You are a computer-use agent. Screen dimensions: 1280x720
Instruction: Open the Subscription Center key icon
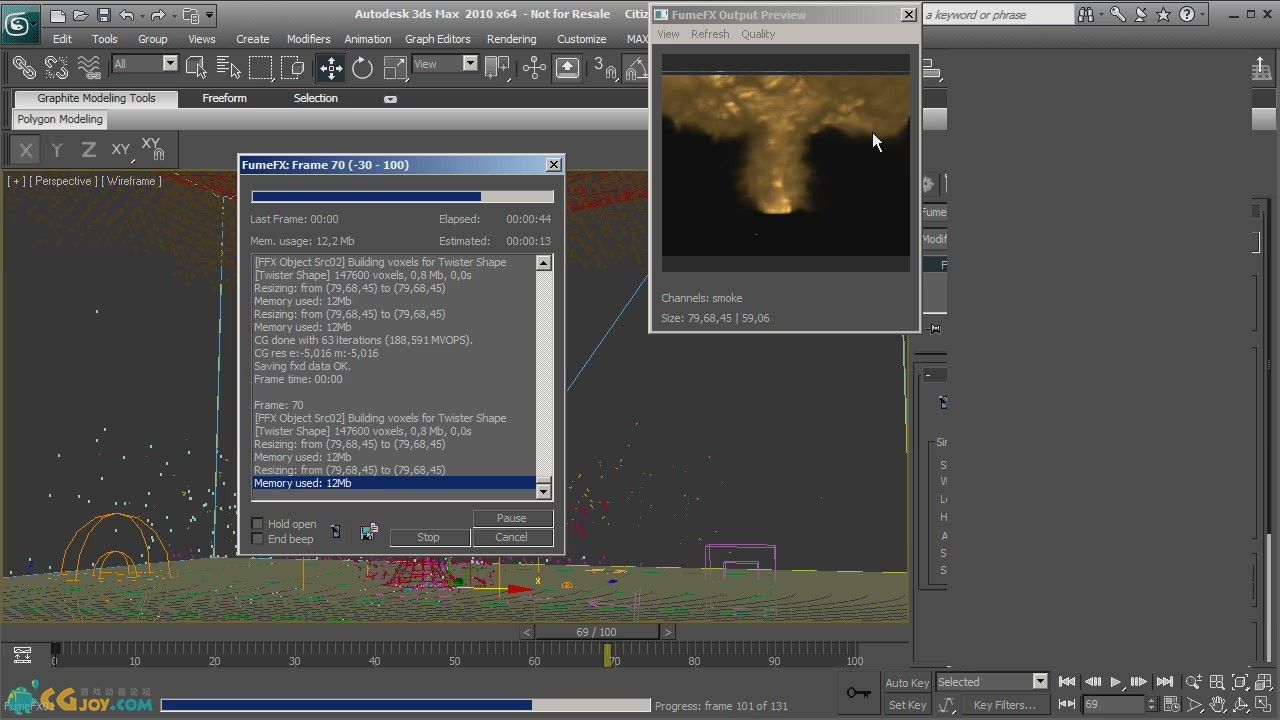pos(1117,15)
